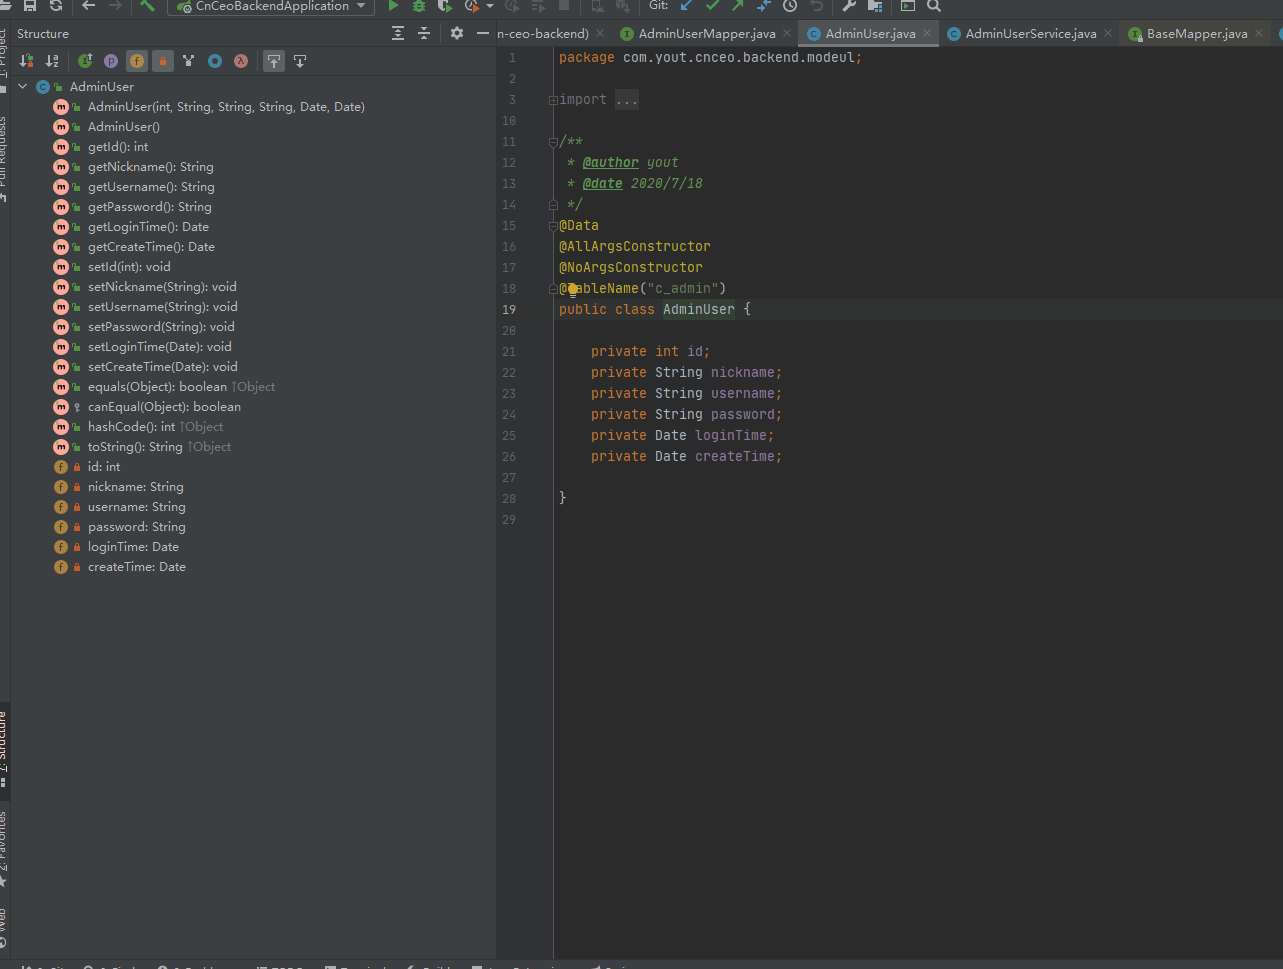Viewport: 1283px width, 969px height.
Task: Click the yellow intention bulb on line 18
Action: (x=573, y=289)
